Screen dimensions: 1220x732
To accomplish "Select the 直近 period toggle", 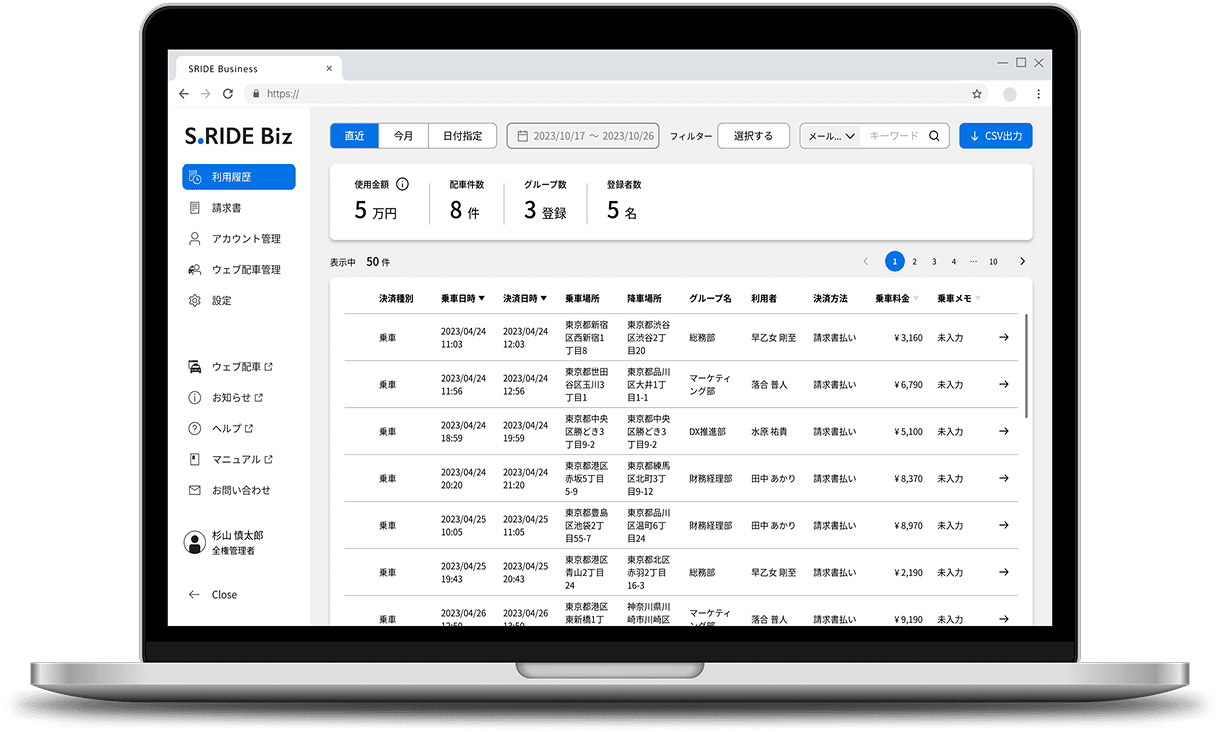I will 354,136.
